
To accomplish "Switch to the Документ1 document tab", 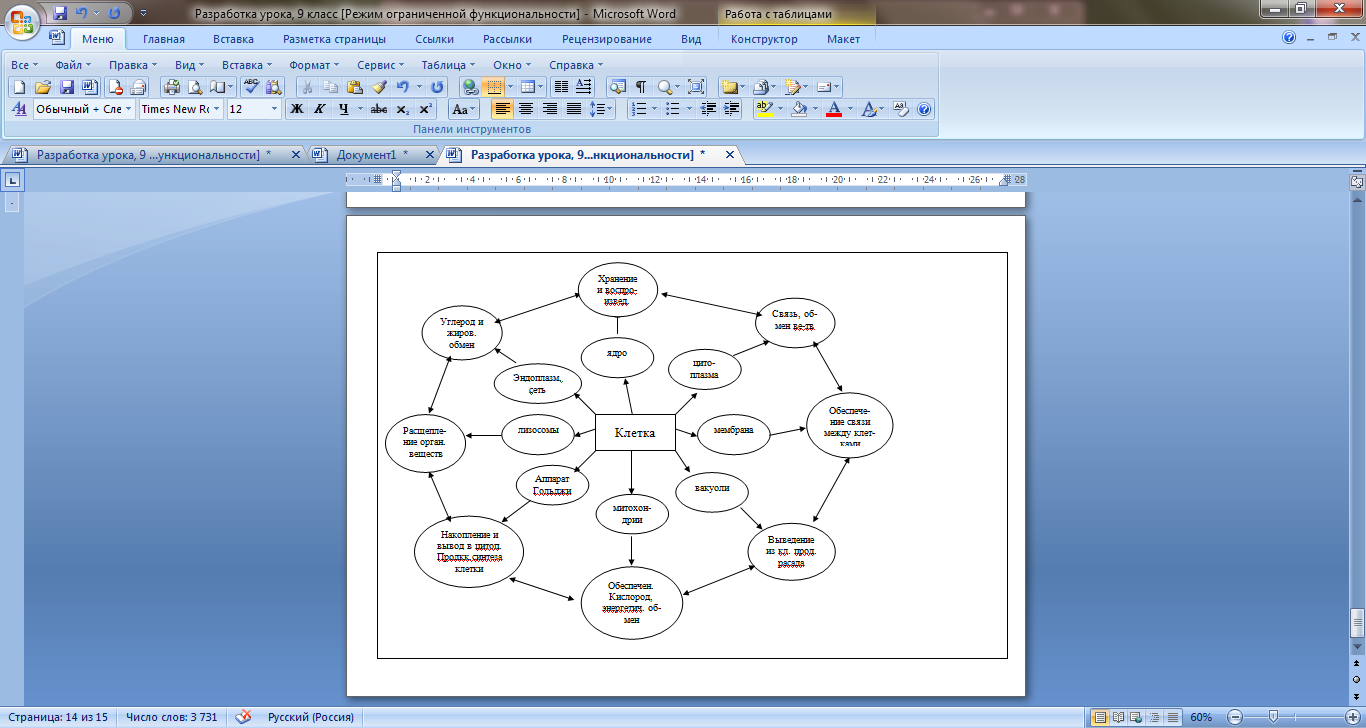I will pos(366,155).
